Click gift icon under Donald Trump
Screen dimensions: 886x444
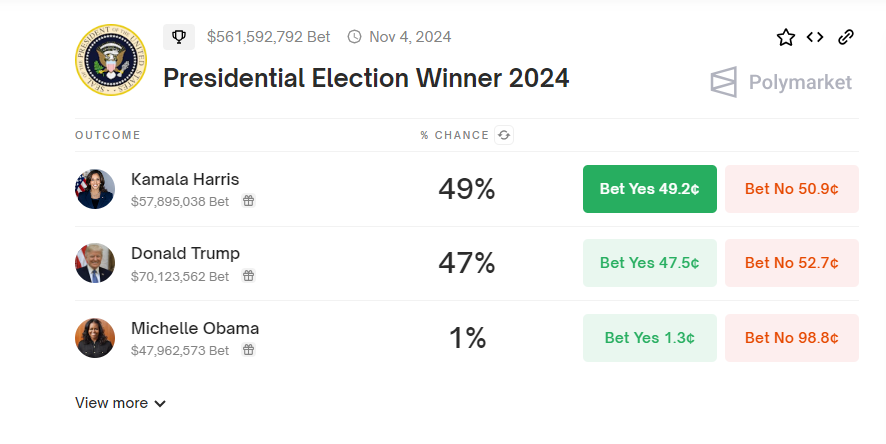(248, 275)
